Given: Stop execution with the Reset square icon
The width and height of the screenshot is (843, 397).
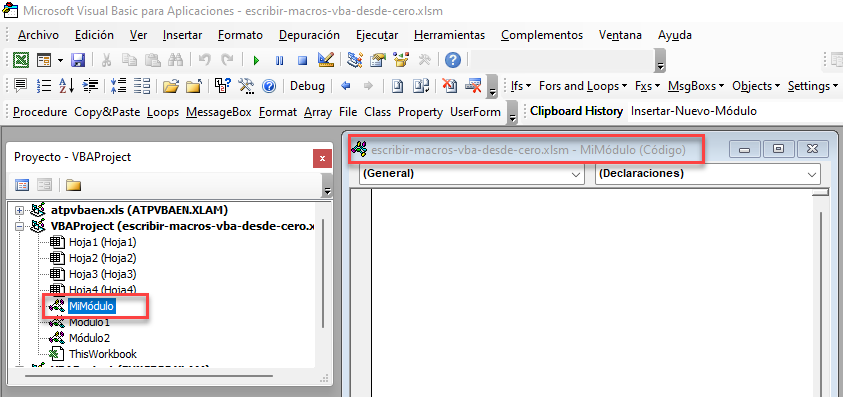Looking at the screenshot, I should (x=302, y=60).
